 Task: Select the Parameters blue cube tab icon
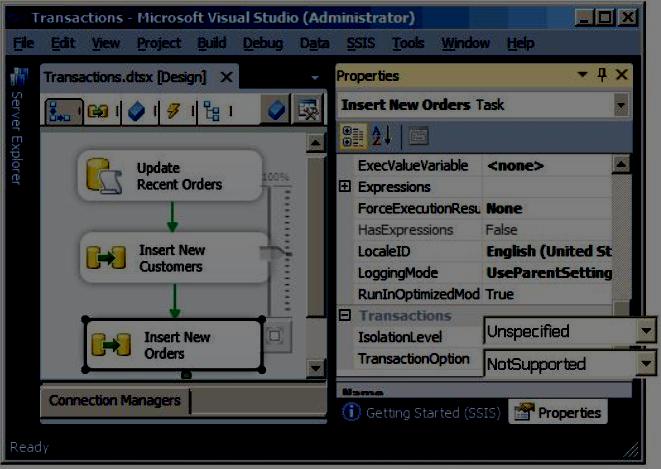point(137,111)
